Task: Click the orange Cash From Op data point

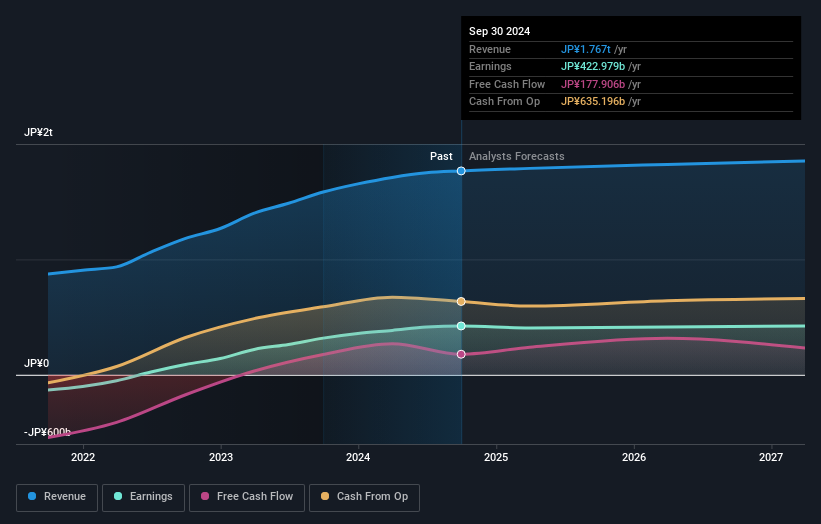Action: (461, 302)
